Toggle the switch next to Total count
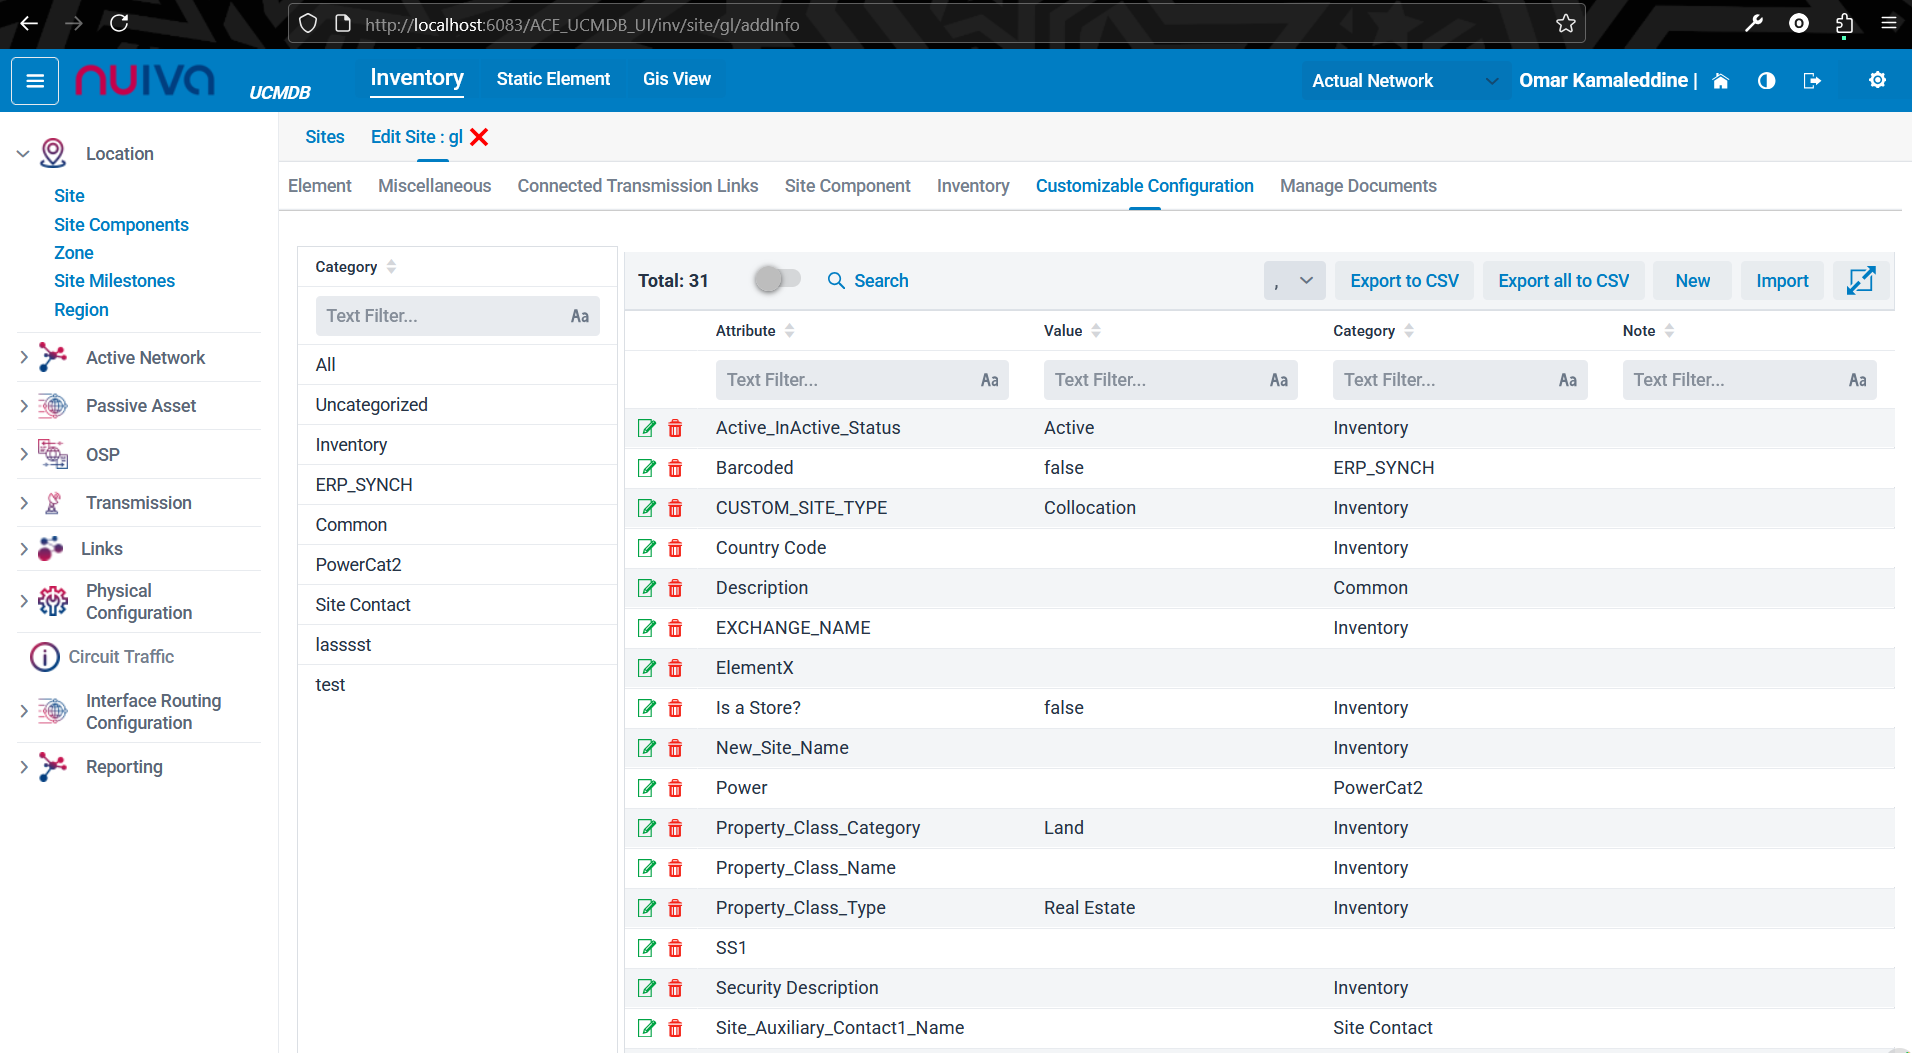1912x1053 pixels. coord(777,280)
